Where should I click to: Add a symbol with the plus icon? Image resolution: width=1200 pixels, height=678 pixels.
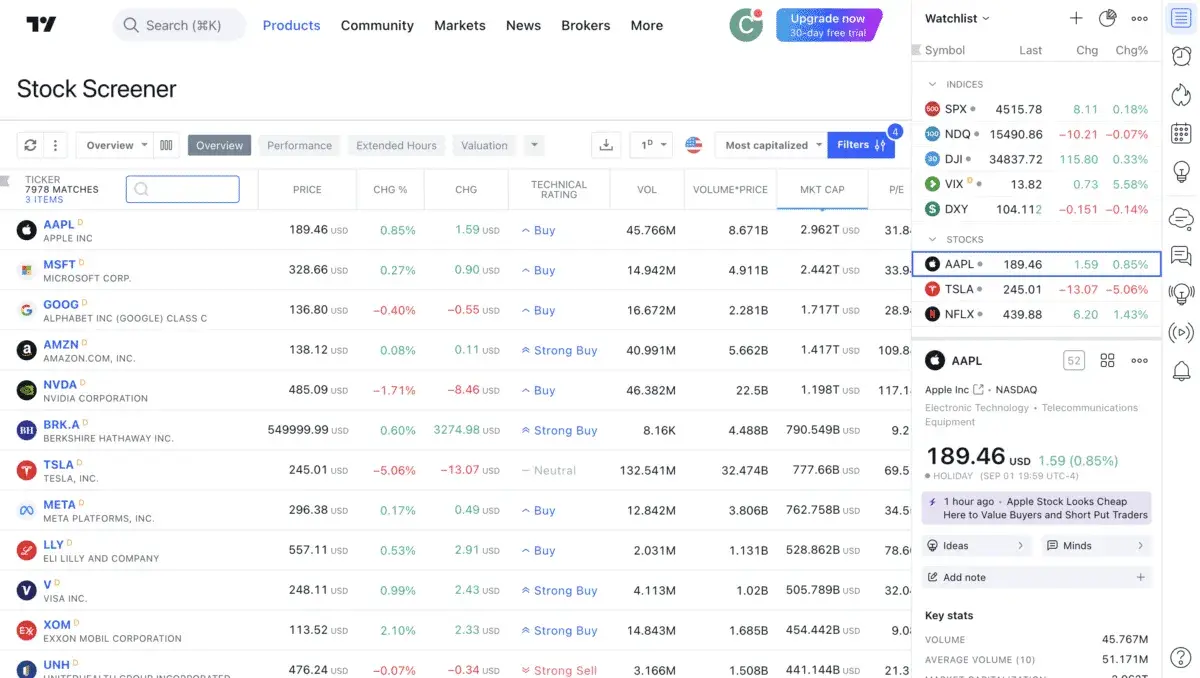(1076, 18)
